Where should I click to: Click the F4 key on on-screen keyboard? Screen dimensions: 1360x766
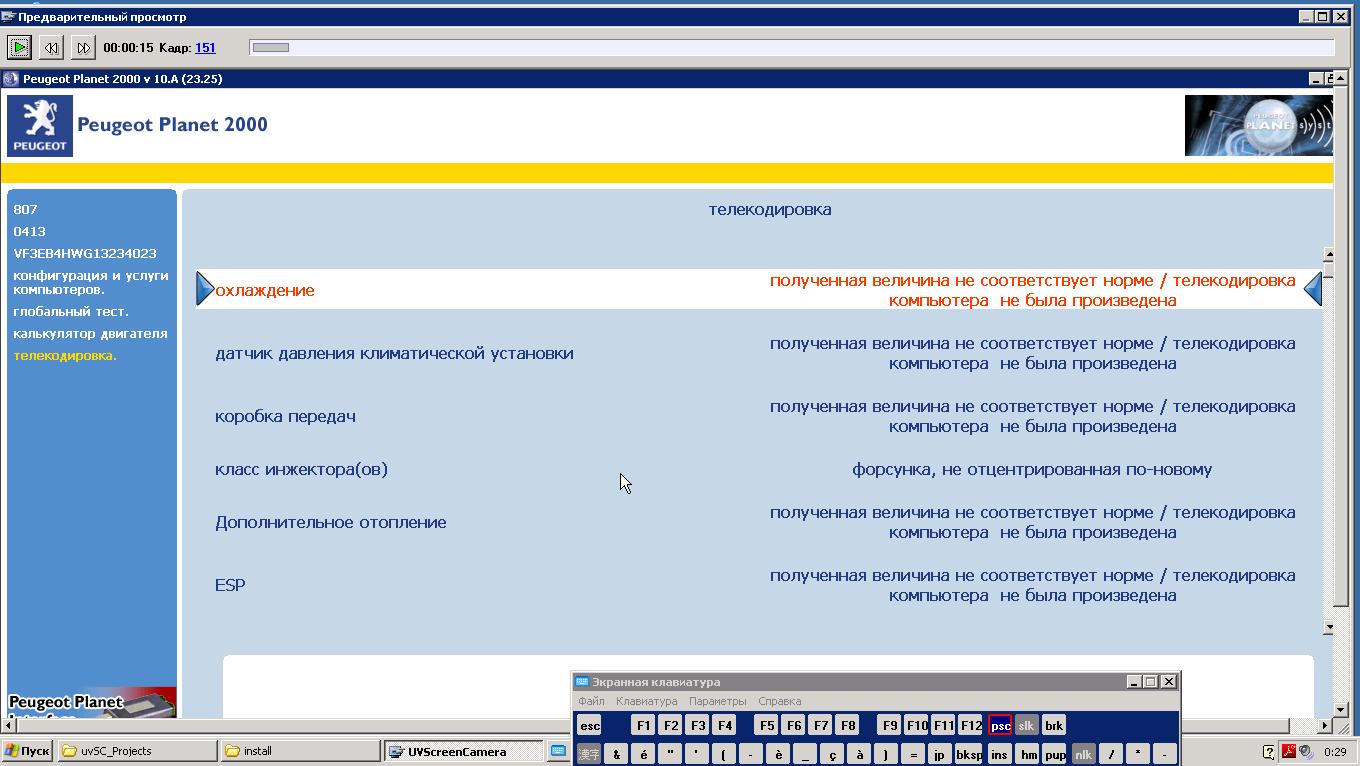[724, 725]
